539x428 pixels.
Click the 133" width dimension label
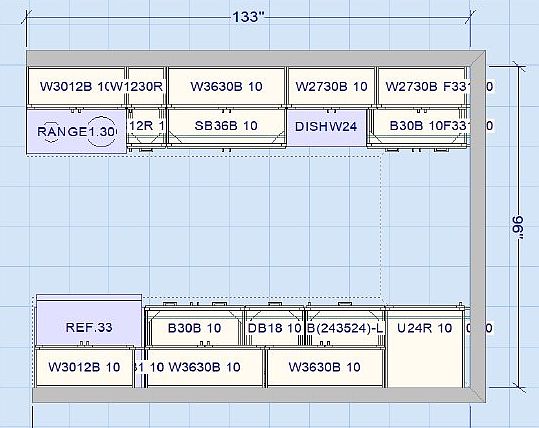[x=249, y=16]
